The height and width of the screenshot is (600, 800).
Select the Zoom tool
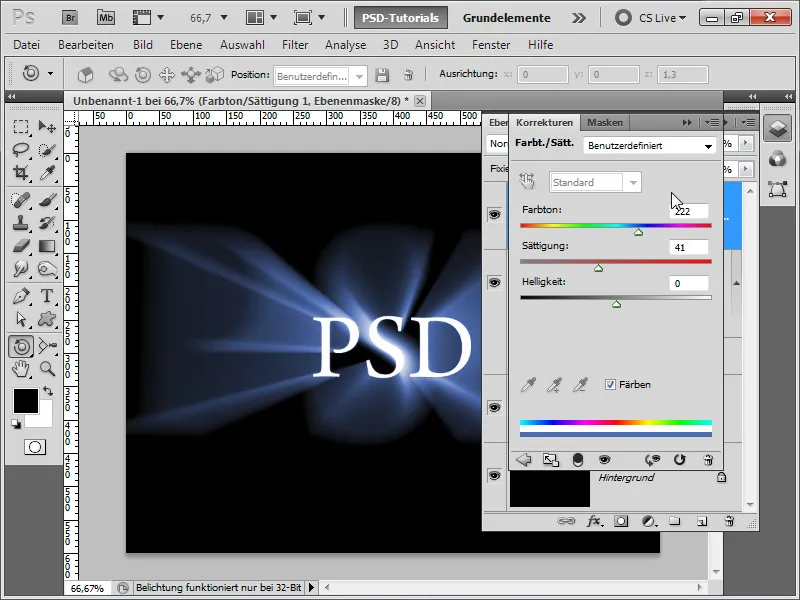pyautogui.click(x=47, y=369)
